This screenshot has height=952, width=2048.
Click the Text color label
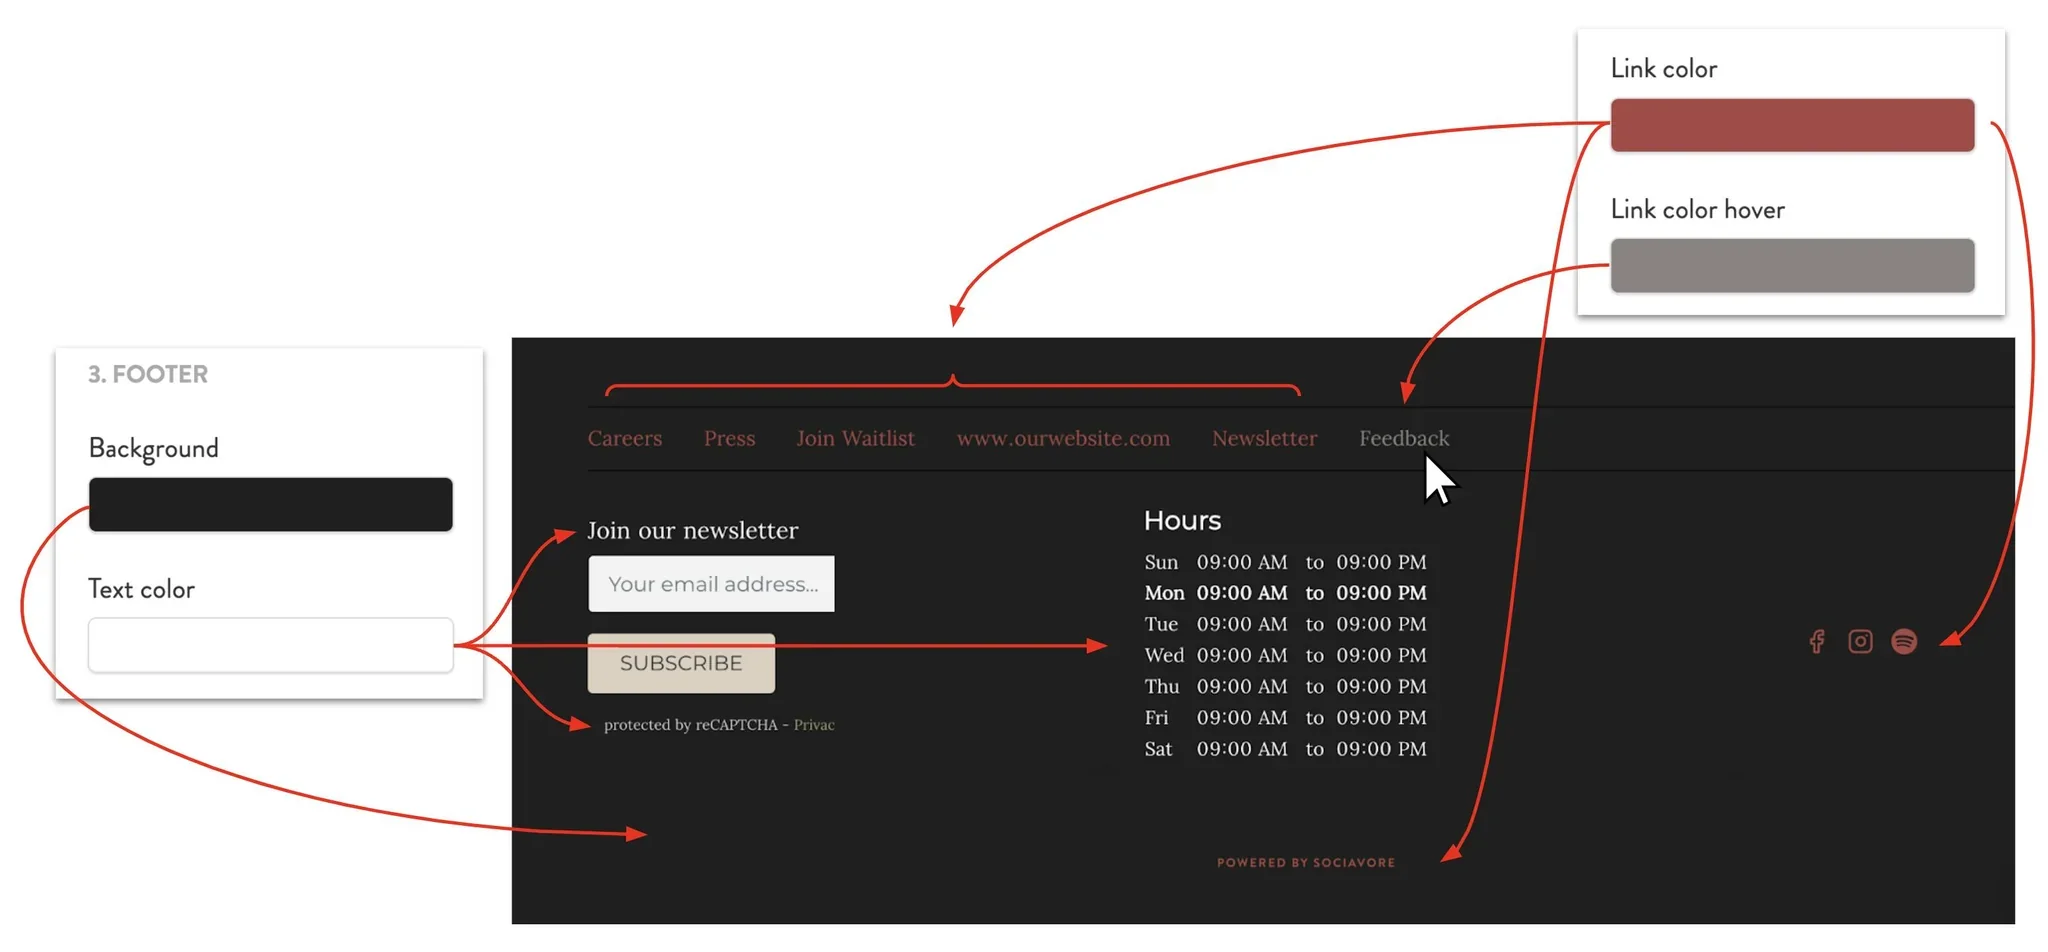click(x=141, y=589)
